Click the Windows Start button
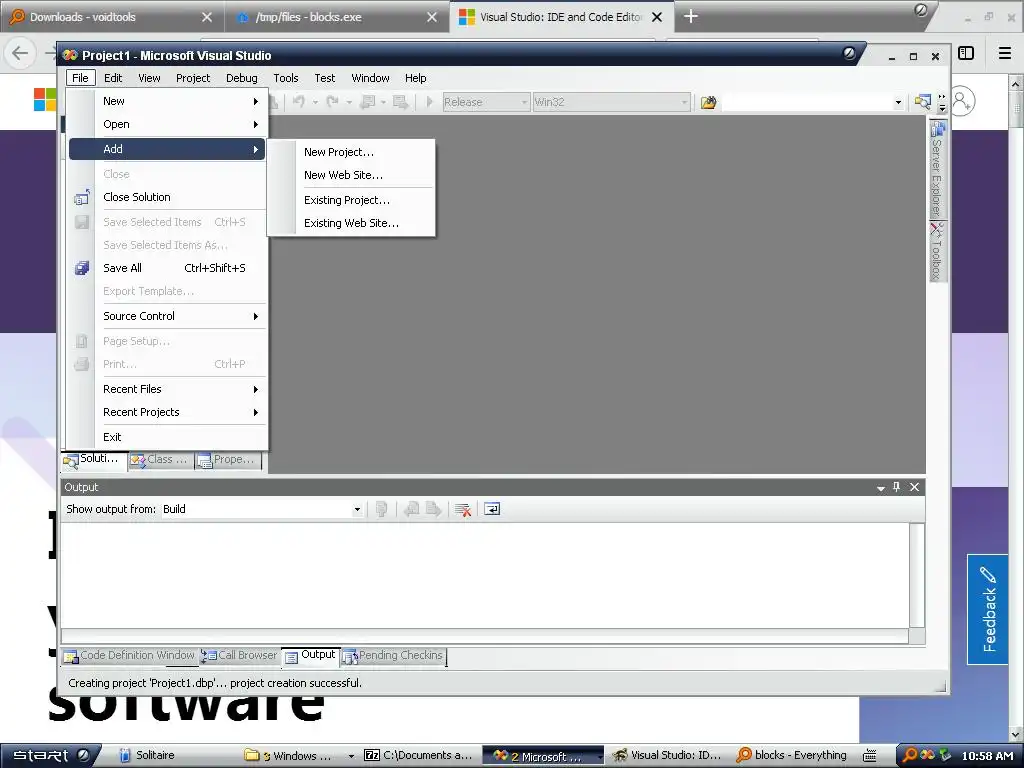The image size is (1024, 768). (x=51, y=756)
